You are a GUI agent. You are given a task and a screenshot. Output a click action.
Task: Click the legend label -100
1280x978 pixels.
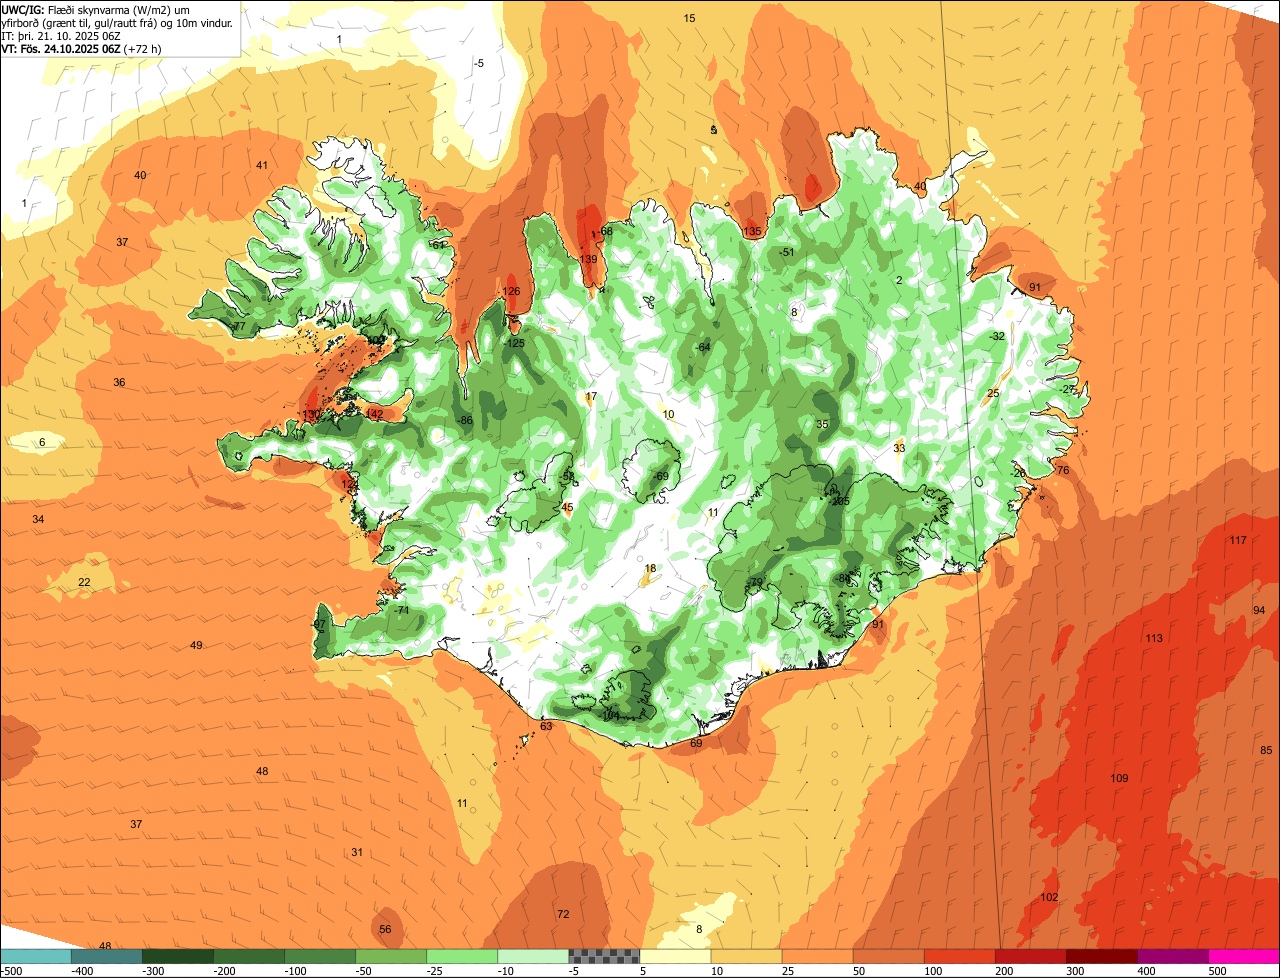coord(298,971)
